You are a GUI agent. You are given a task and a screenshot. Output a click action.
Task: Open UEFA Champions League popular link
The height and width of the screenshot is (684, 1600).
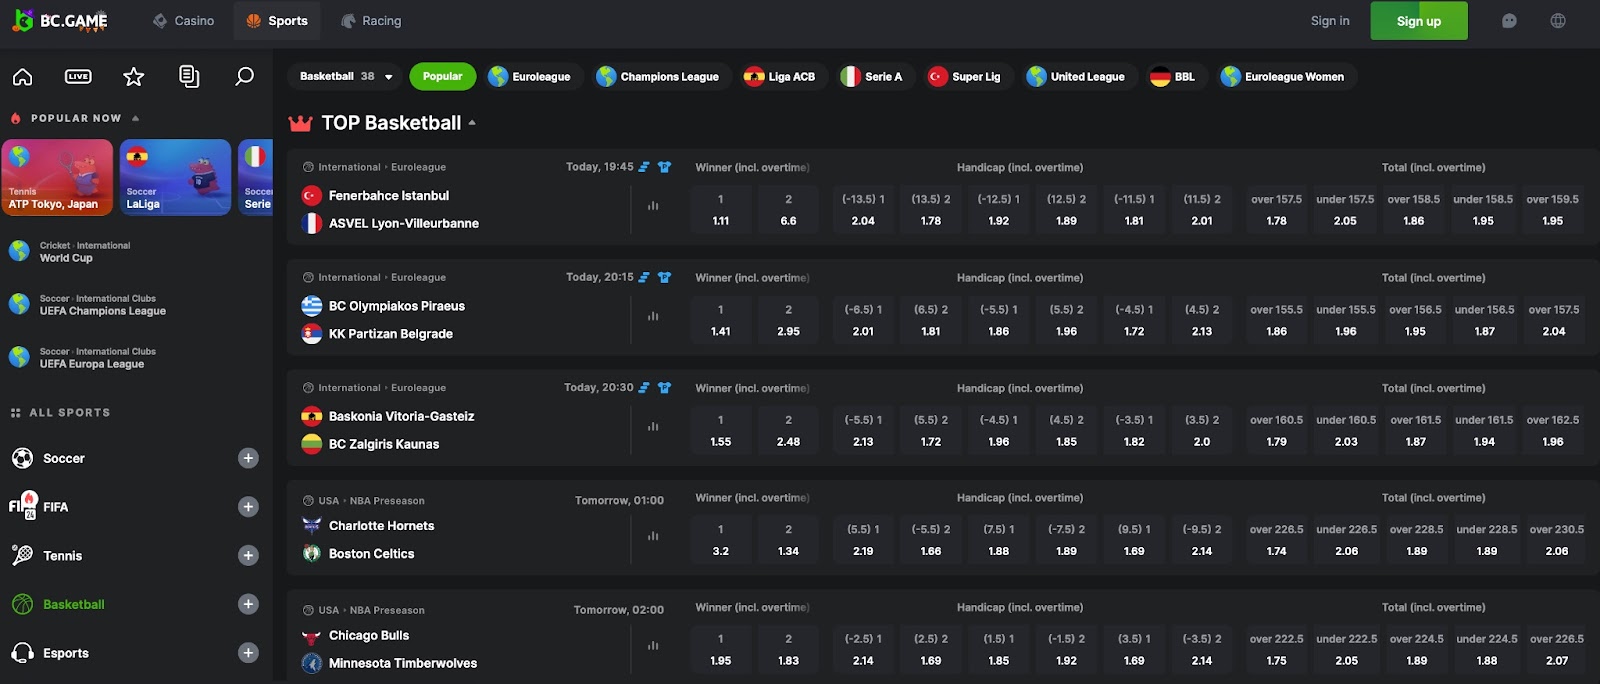[x=102, y=305]
